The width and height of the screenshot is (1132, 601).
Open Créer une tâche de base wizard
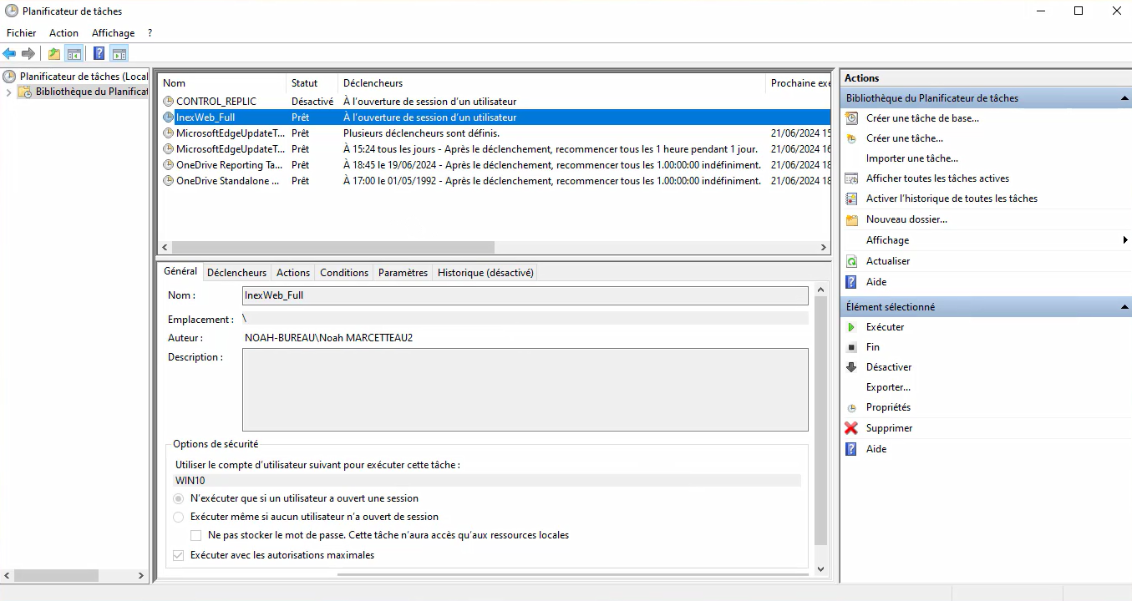click(921, 118)
